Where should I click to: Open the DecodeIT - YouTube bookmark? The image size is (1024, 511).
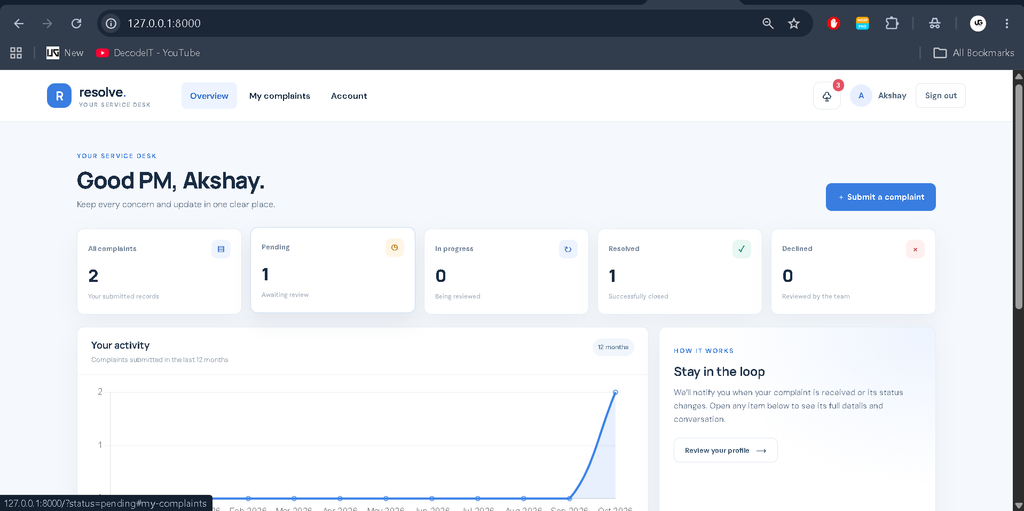pos(148,53)
